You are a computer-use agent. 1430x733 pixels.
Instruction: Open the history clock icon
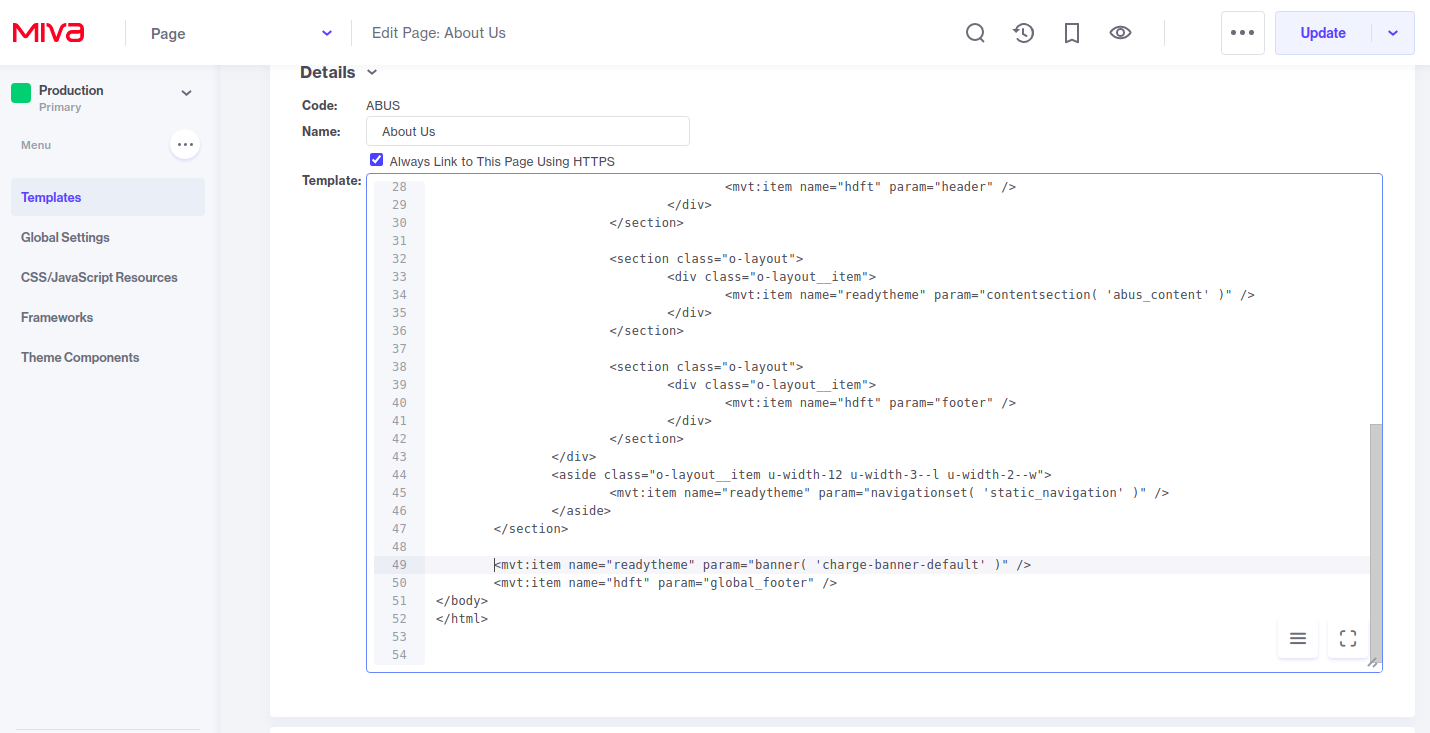point(1023,33)
